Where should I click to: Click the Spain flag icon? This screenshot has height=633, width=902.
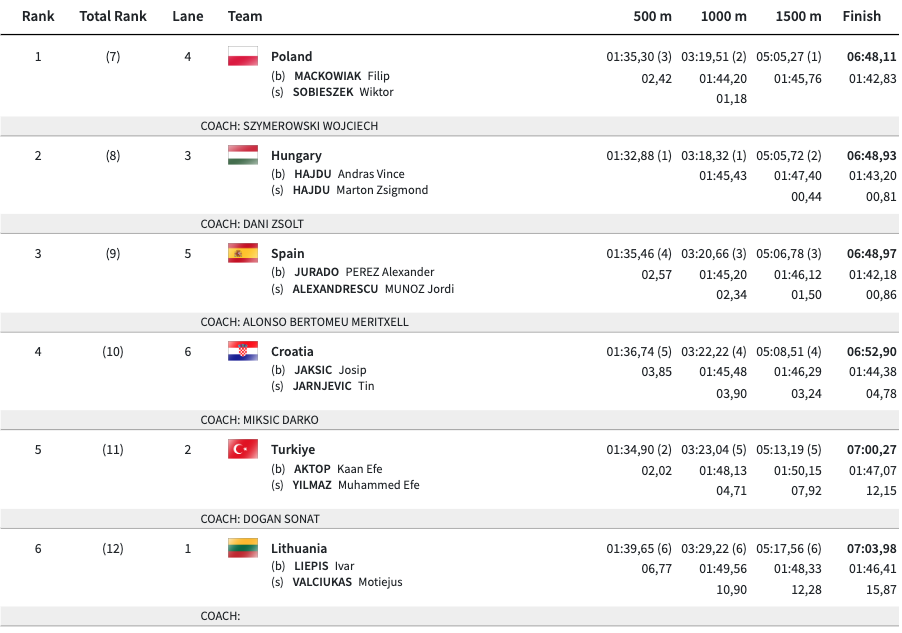click(x=243, y=253)
